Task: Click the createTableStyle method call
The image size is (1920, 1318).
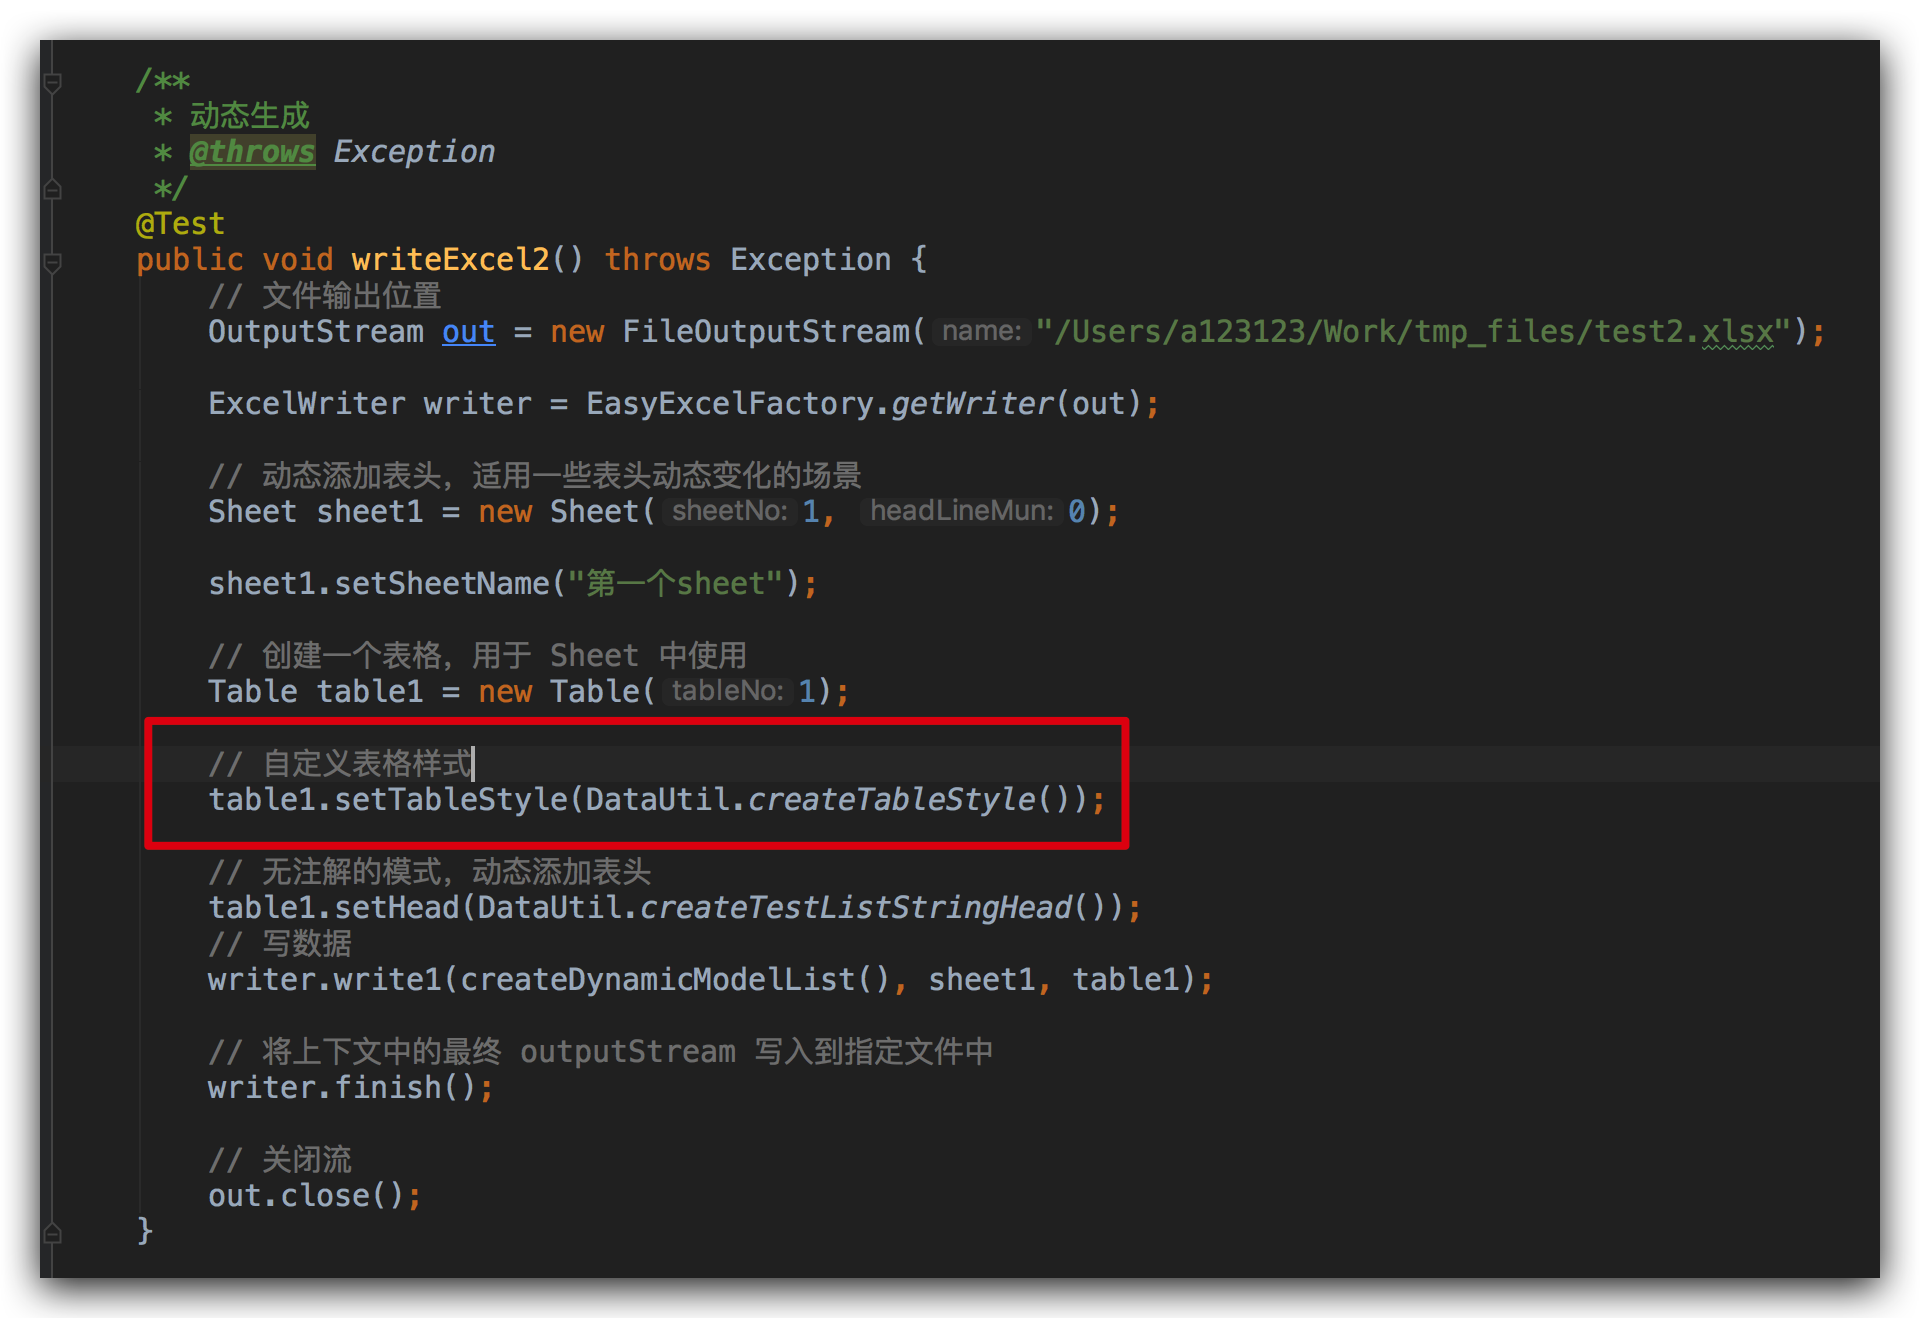Action: 892,800
